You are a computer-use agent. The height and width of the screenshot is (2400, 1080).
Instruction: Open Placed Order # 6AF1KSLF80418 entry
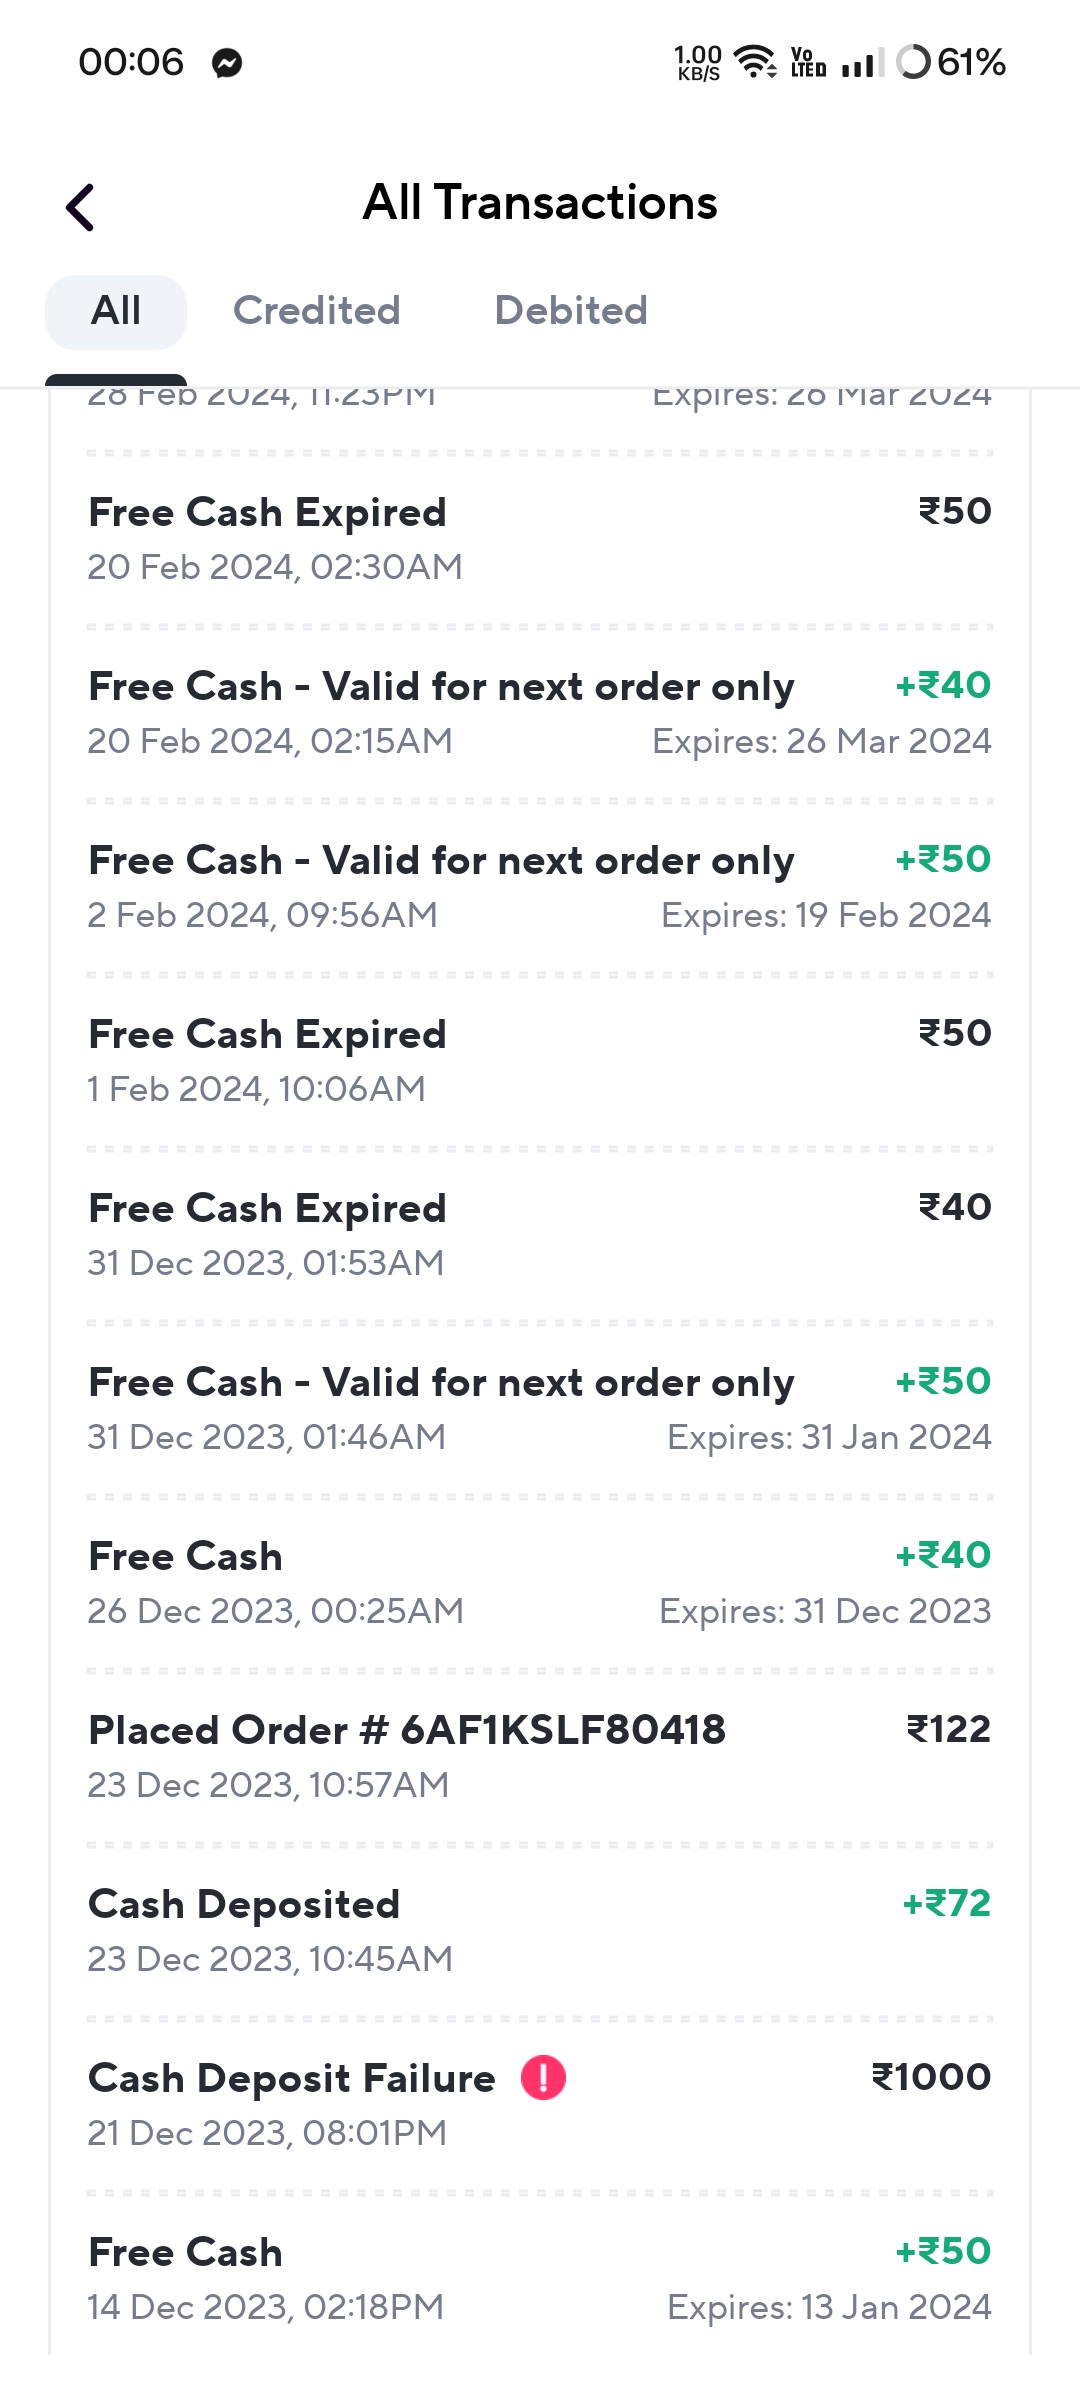[x=540, y=1757]
